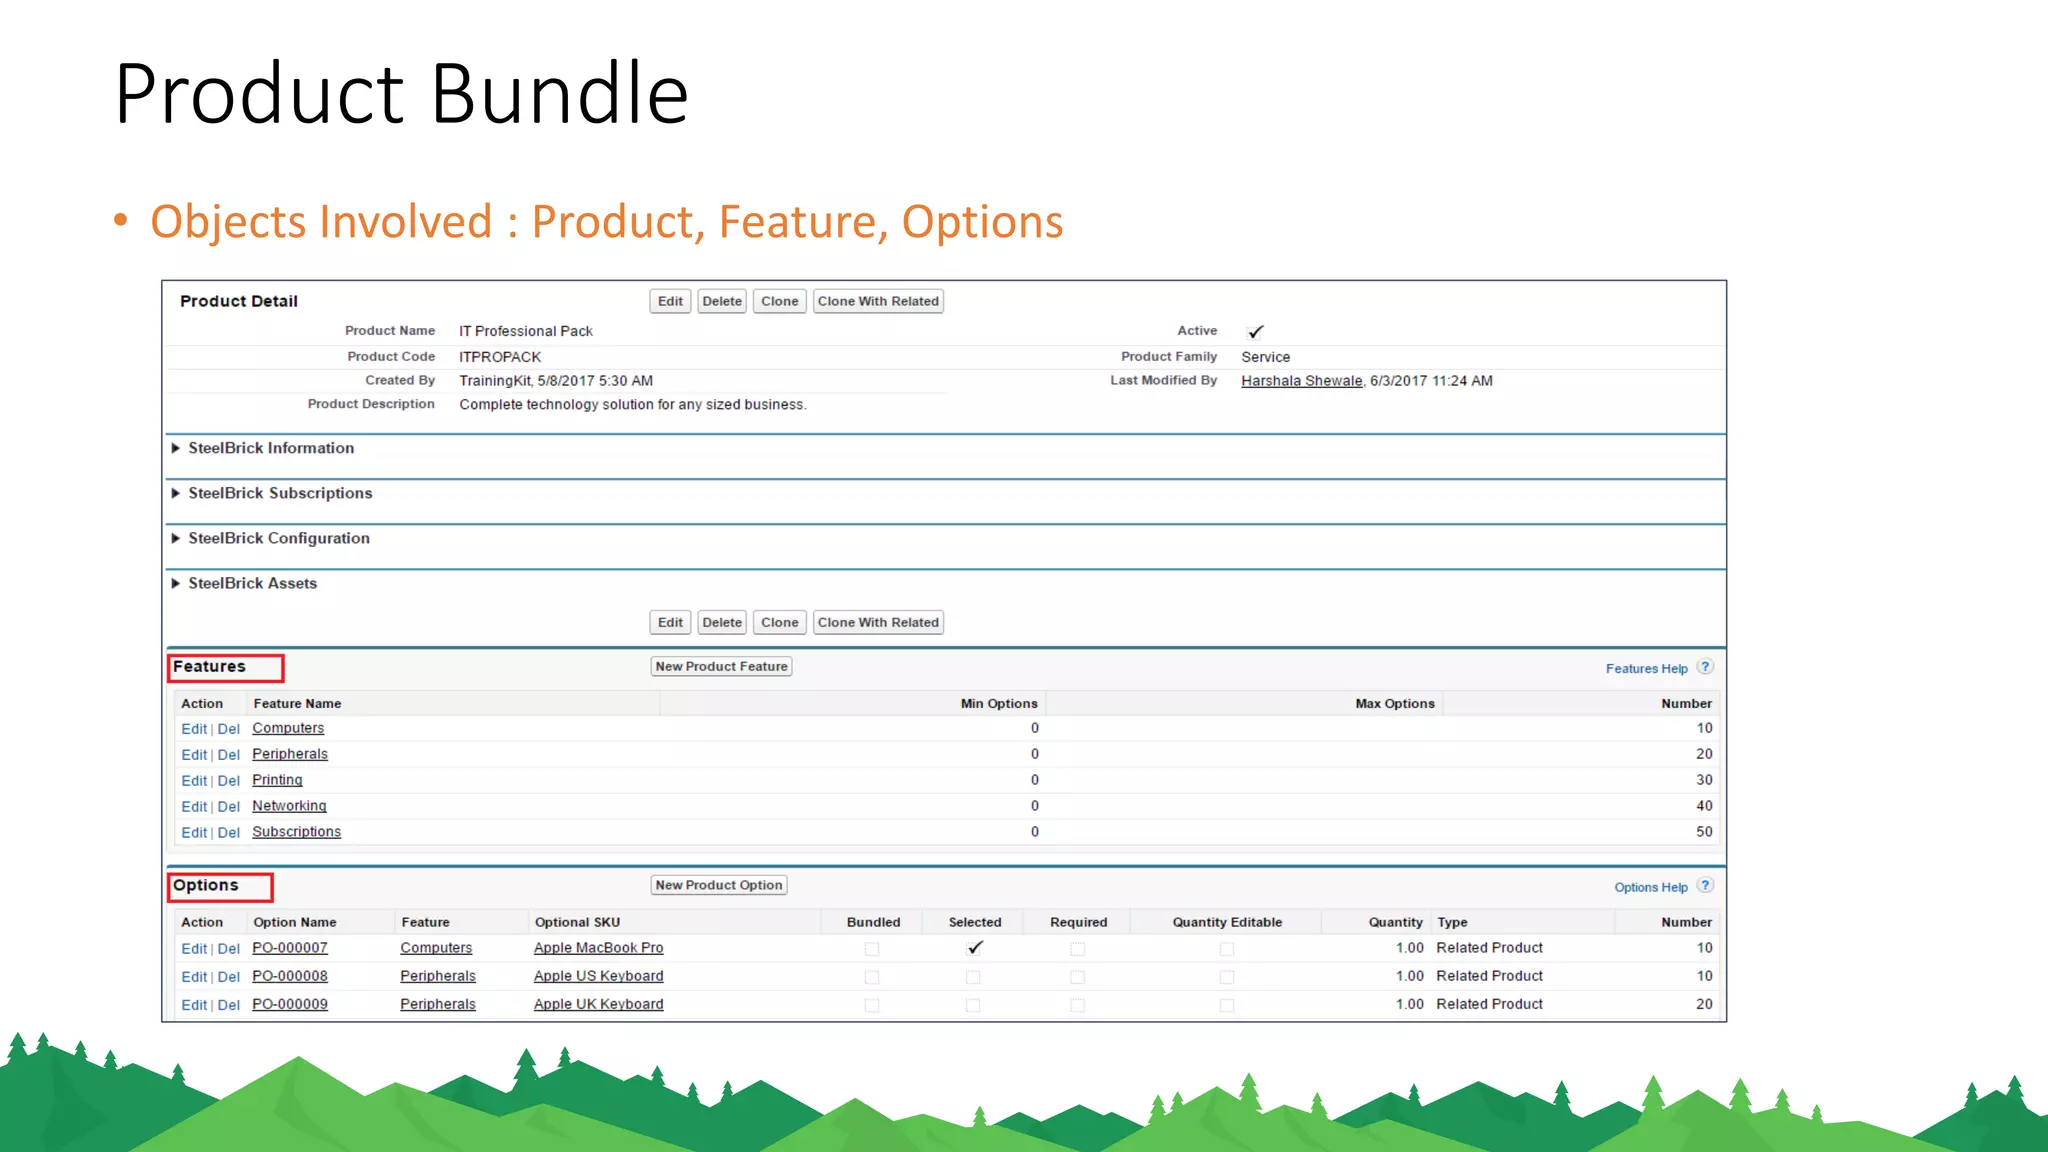The width and height of the screenshot is (2048, 1152).
Task: Click the IT Professional Pack product name
Action: pyautogui.click(x=526, y=331)
